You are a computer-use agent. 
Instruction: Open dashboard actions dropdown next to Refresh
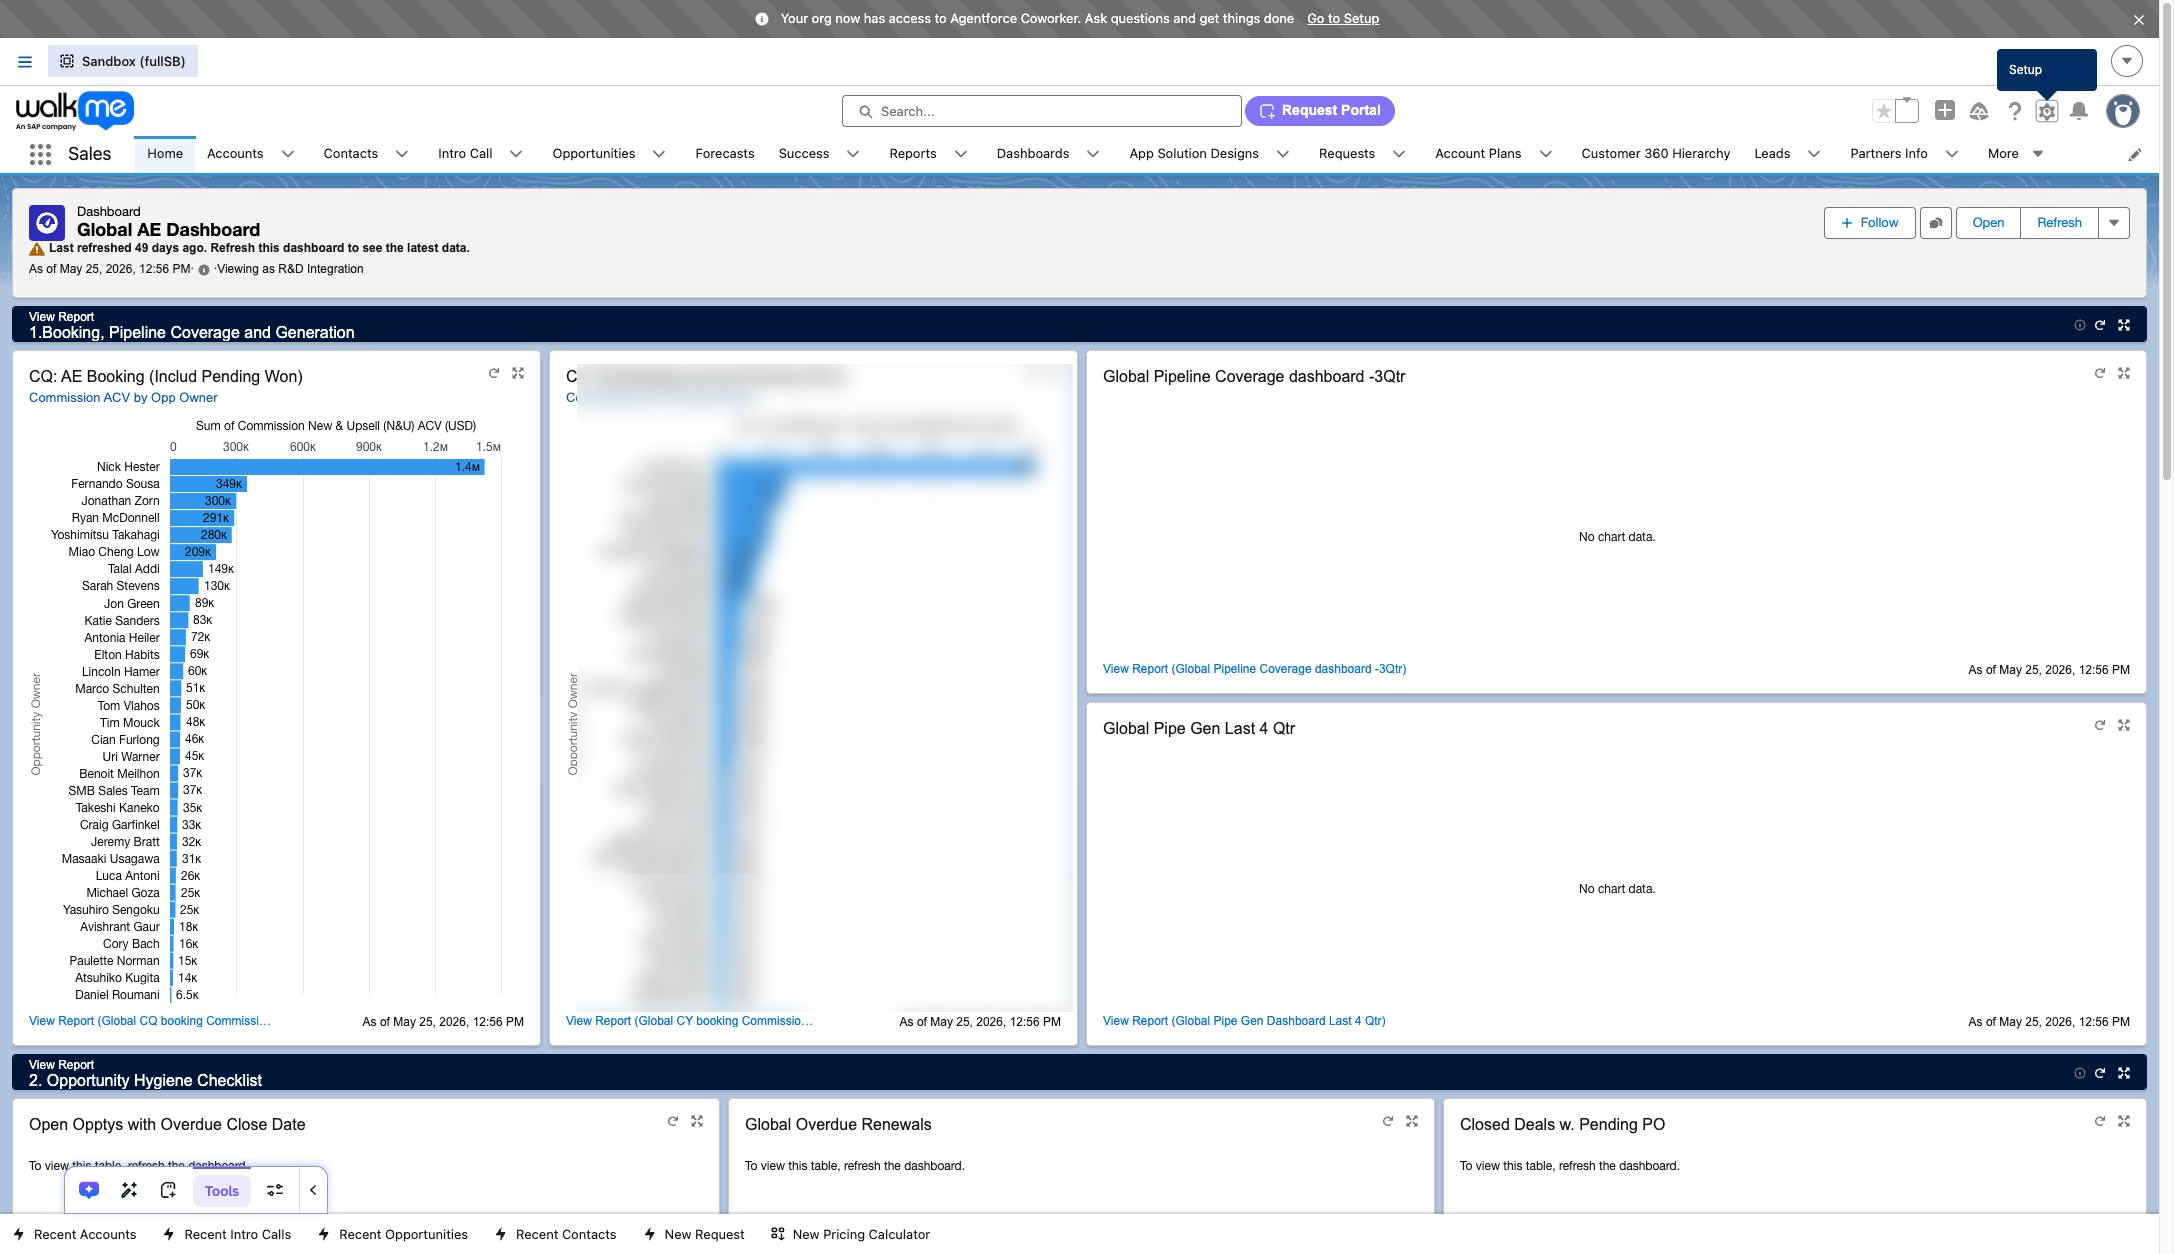pos(2114,223)
